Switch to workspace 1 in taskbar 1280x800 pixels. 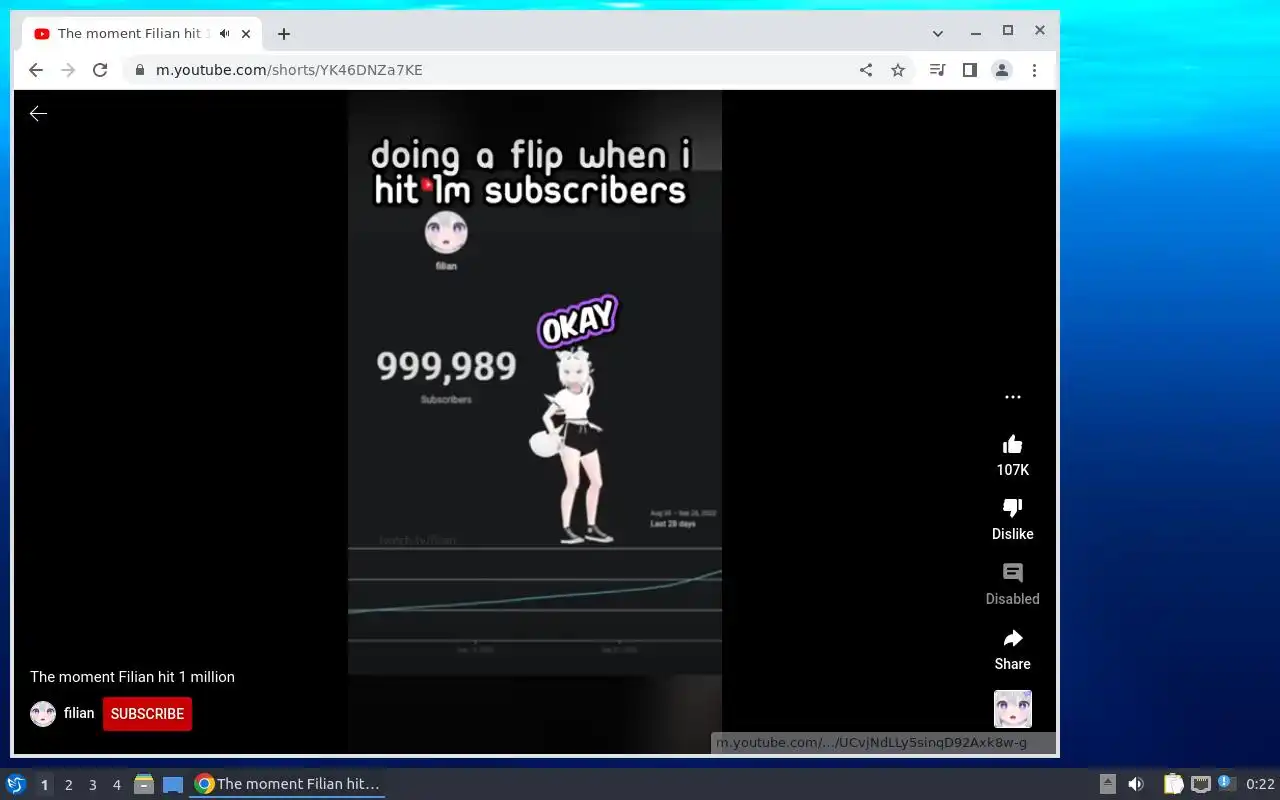pos(44,785)
